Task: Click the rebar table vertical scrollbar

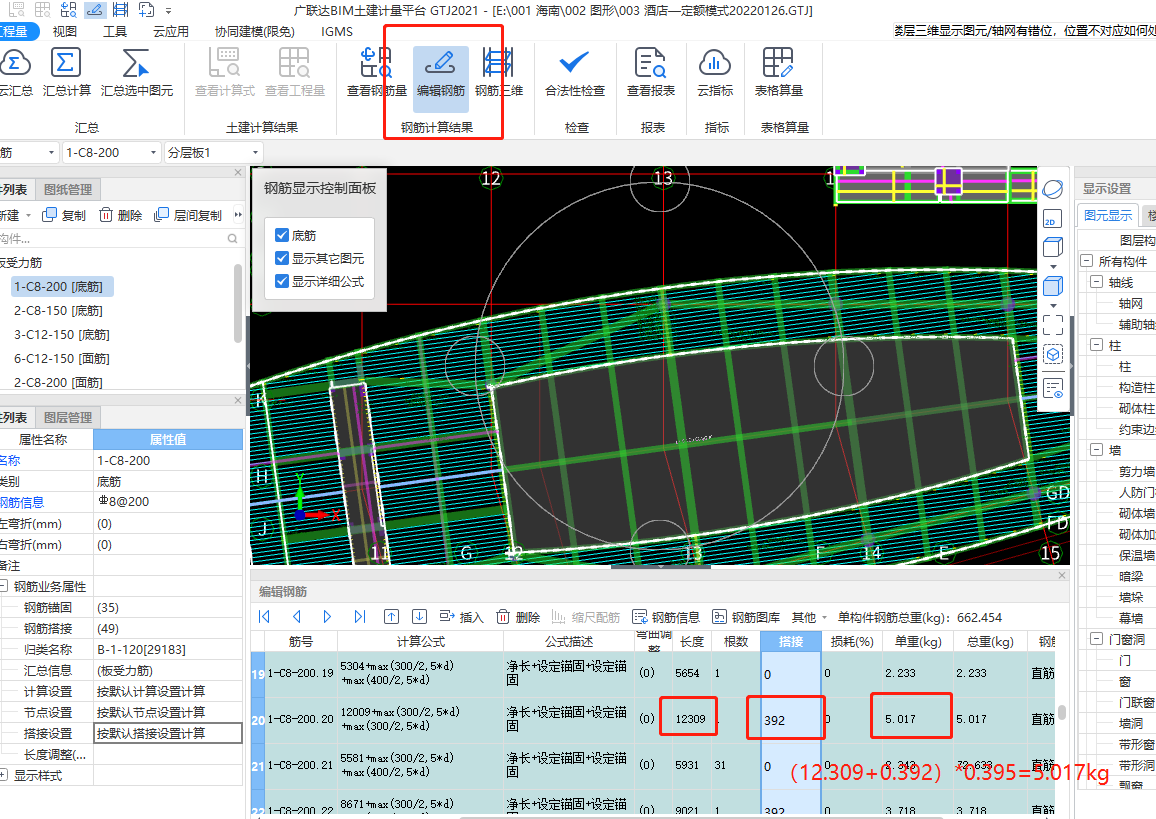Action: coord(1062,712)
